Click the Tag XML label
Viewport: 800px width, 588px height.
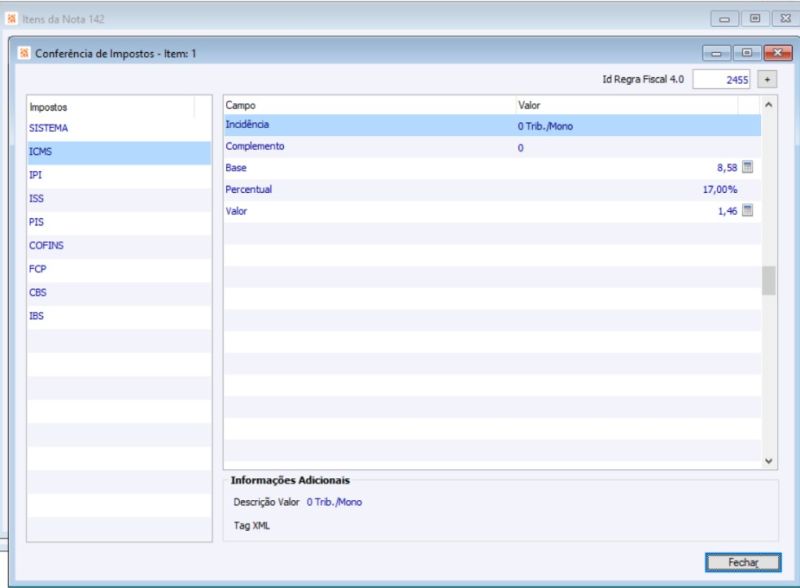(252, 526)
